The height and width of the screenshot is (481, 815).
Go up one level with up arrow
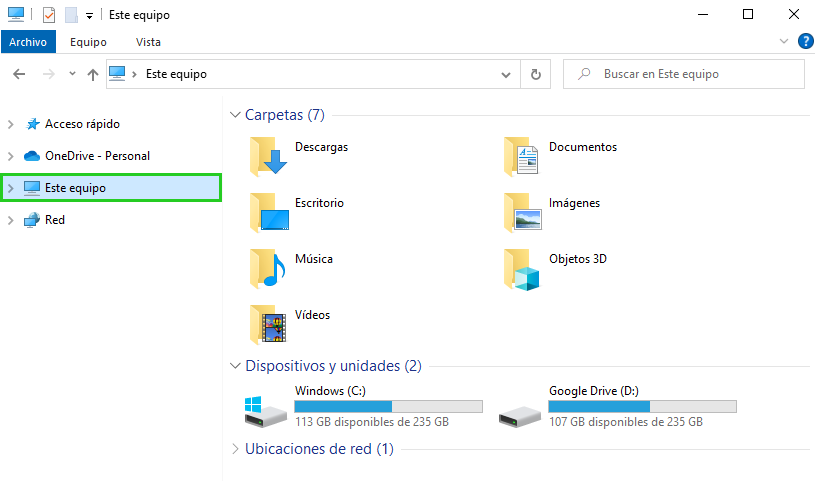pyautogui.click(x=93, y=74)
